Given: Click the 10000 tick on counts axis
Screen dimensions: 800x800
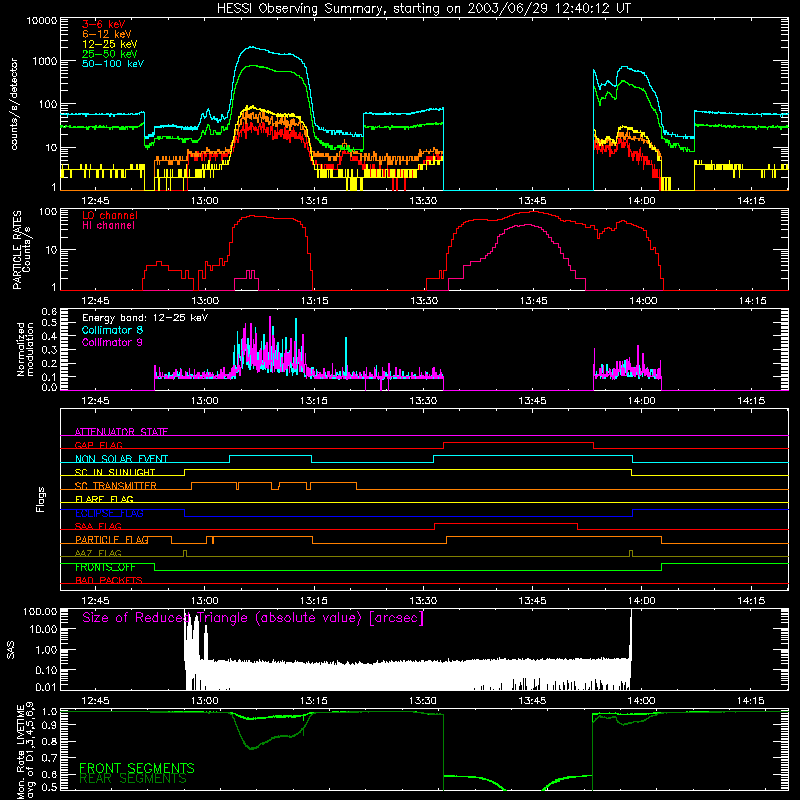Looking at the screenshot, I should click(x=42, y=21).
